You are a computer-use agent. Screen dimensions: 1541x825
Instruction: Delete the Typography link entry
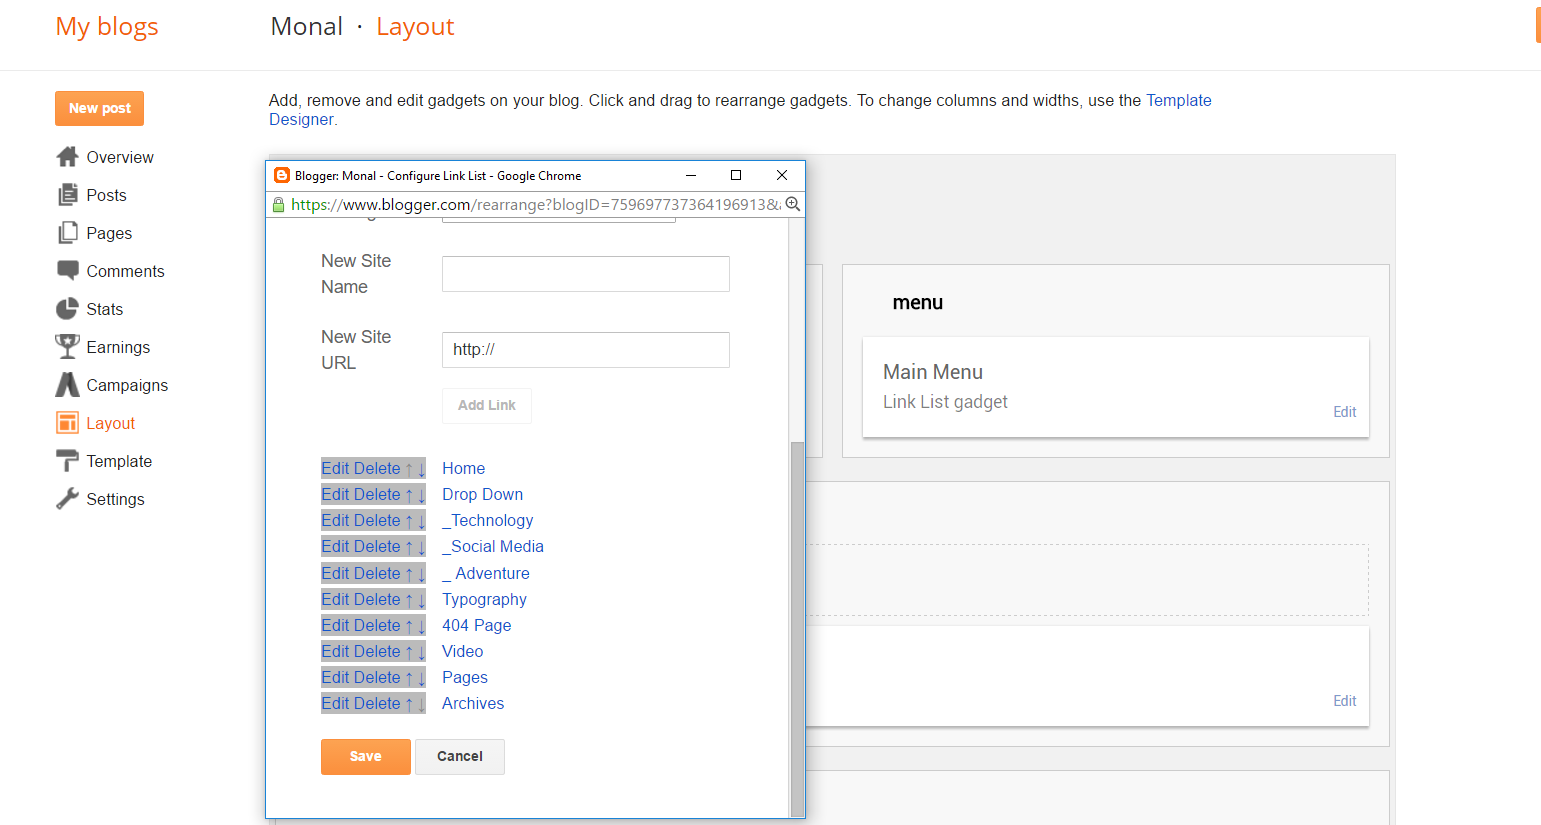click(376, 599)
